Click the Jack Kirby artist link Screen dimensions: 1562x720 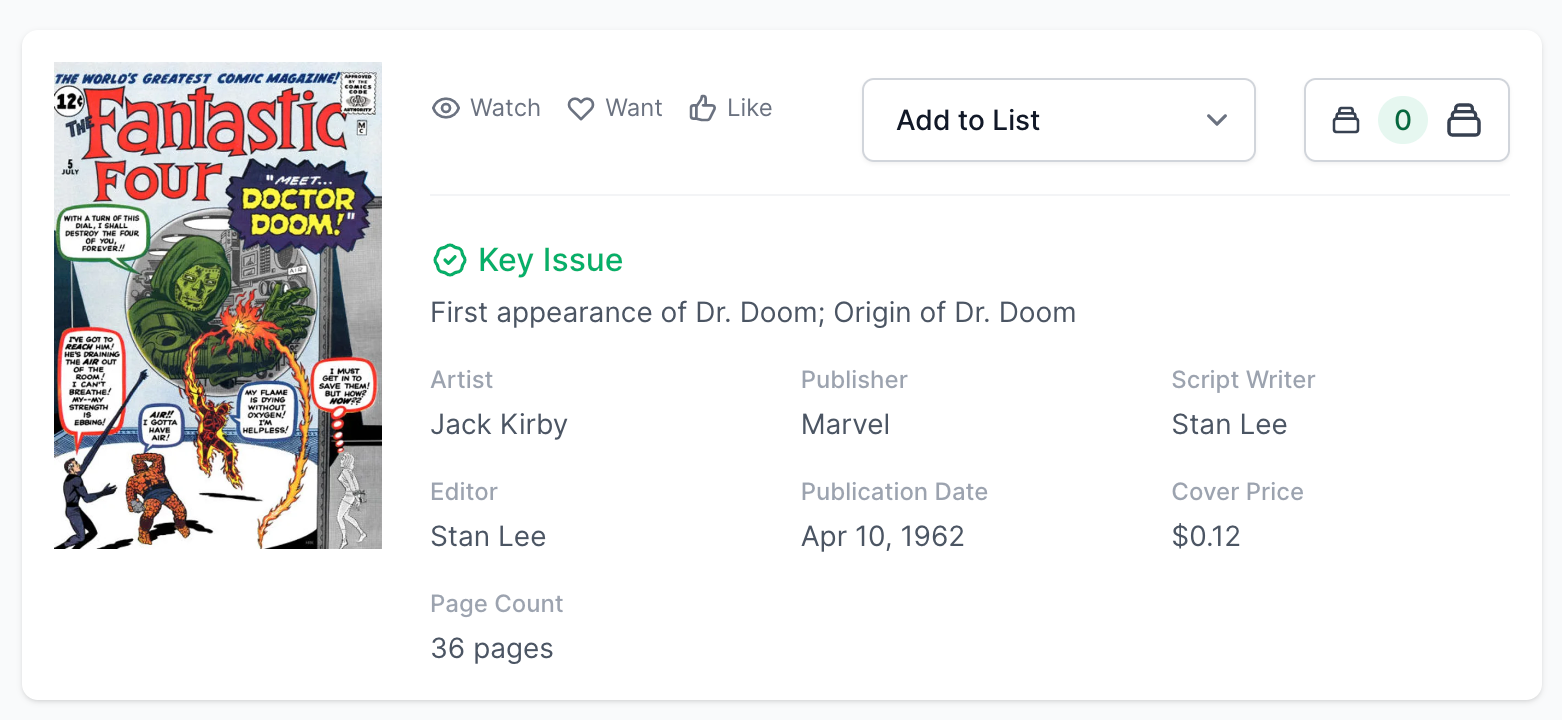[499, 424]
